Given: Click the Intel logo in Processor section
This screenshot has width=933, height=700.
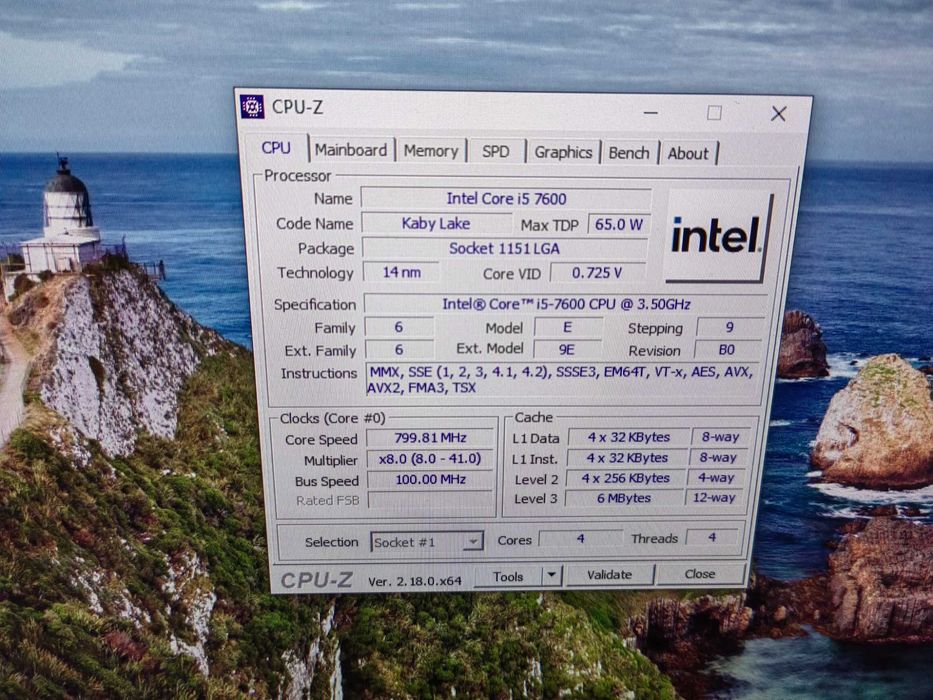Looking at the screenshot, I should pos(719,236).
